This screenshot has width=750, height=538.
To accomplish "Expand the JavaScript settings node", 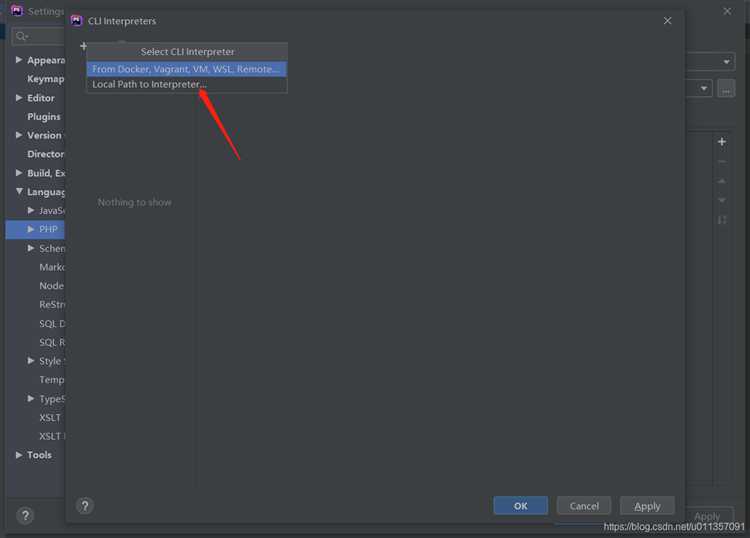I will coord(31,210).
